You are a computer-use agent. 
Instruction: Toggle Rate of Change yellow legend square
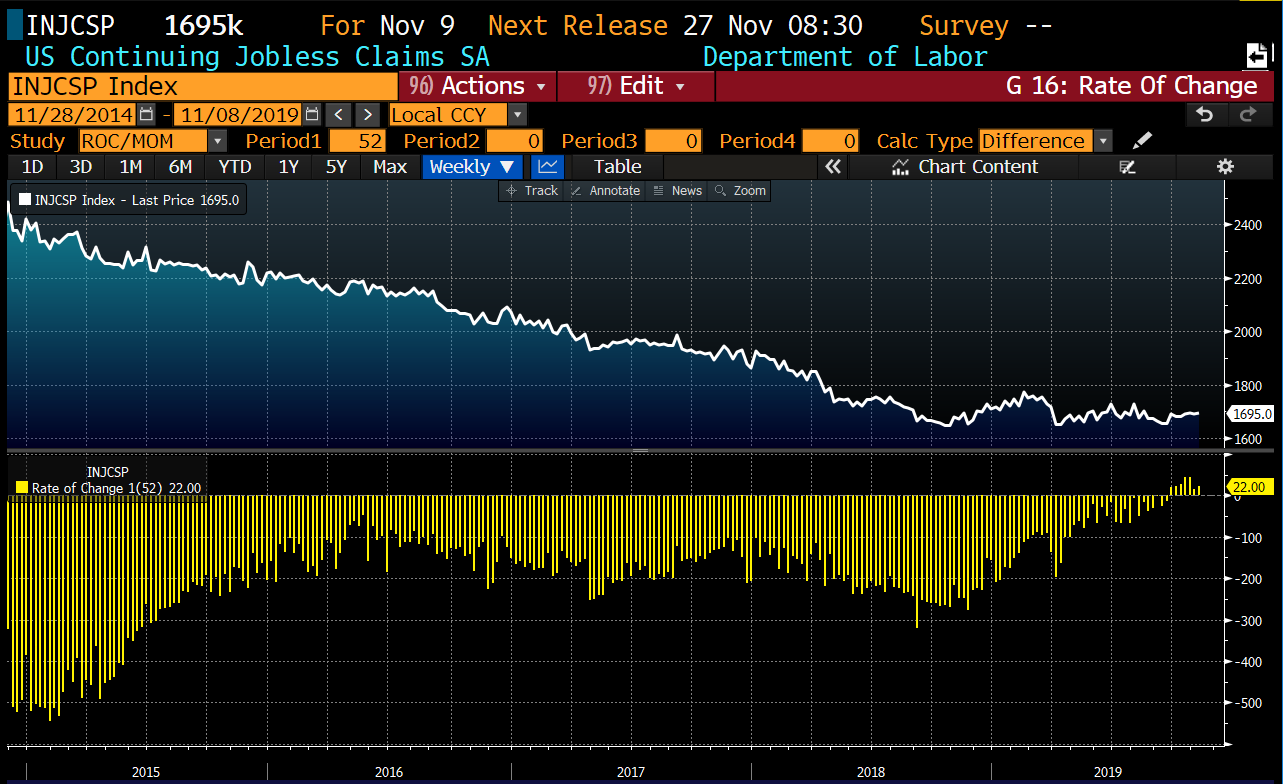(22, 488)
